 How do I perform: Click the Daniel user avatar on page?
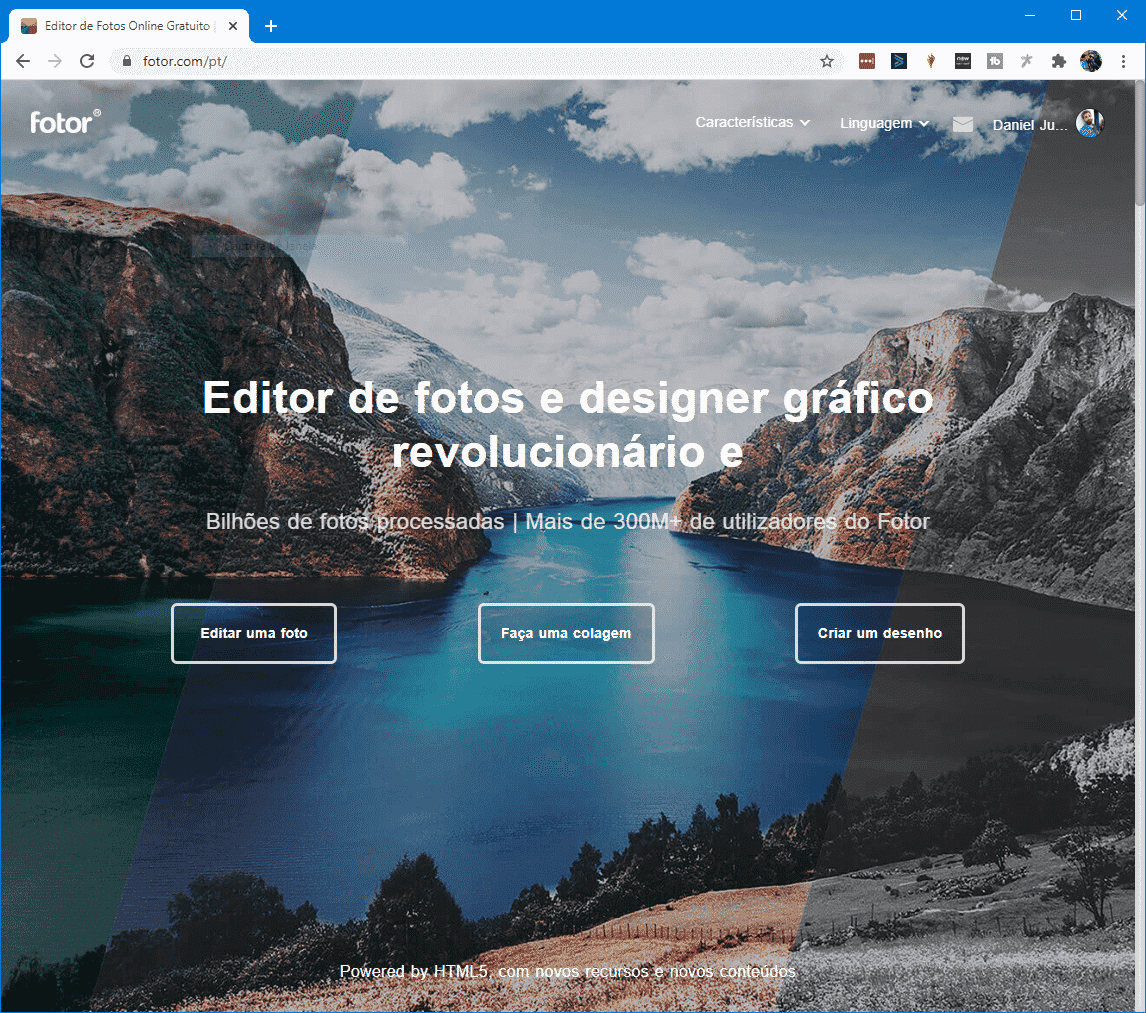(1089, 124)
